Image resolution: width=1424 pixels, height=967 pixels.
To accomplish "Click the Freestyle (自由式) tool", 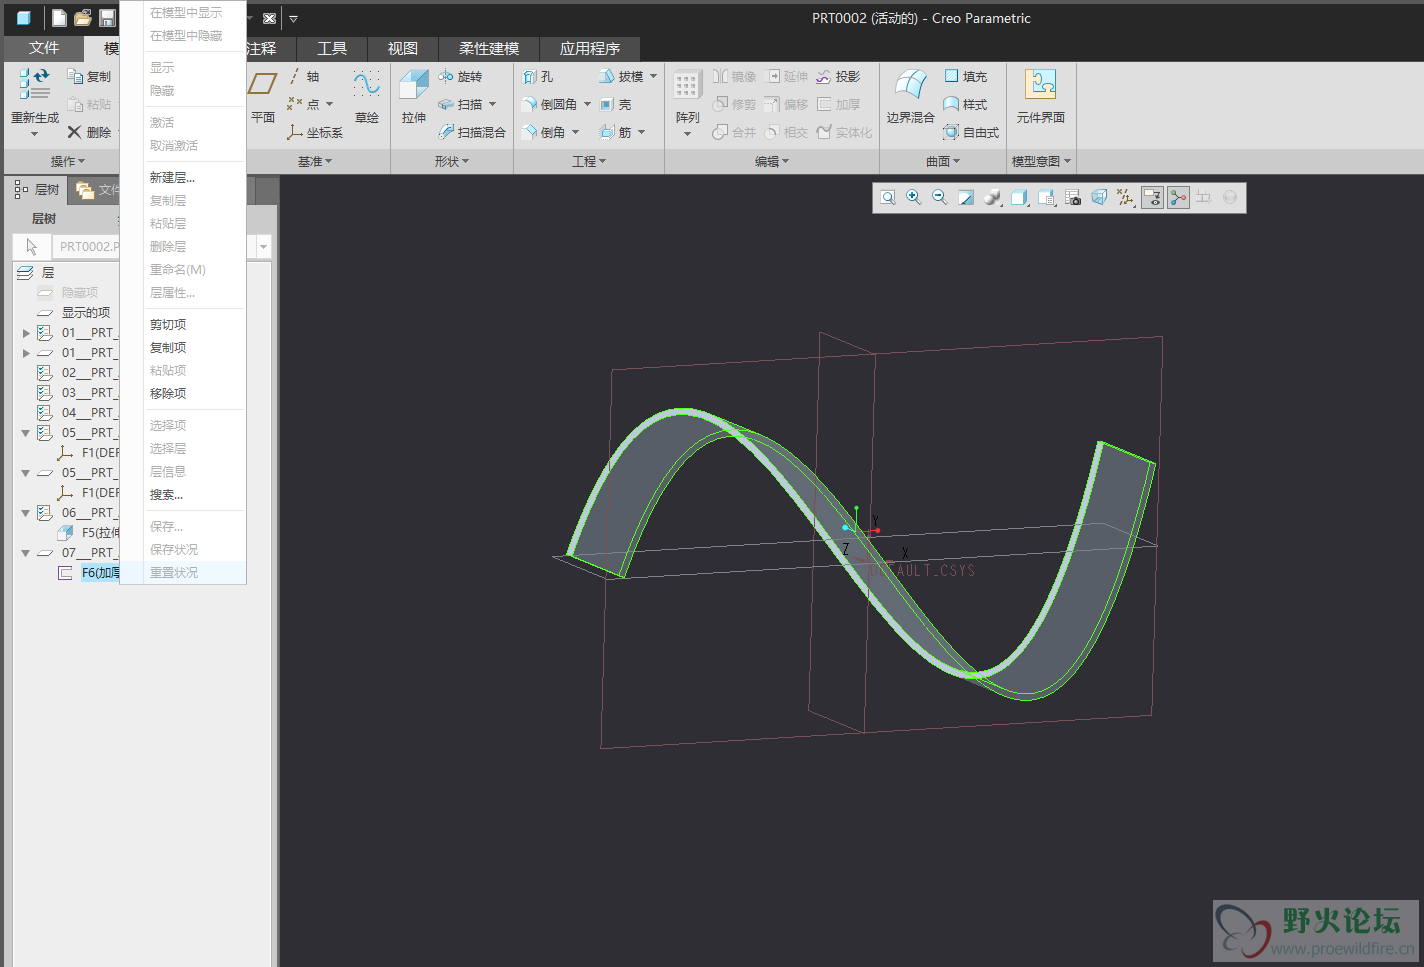I will tap(971, 132).
